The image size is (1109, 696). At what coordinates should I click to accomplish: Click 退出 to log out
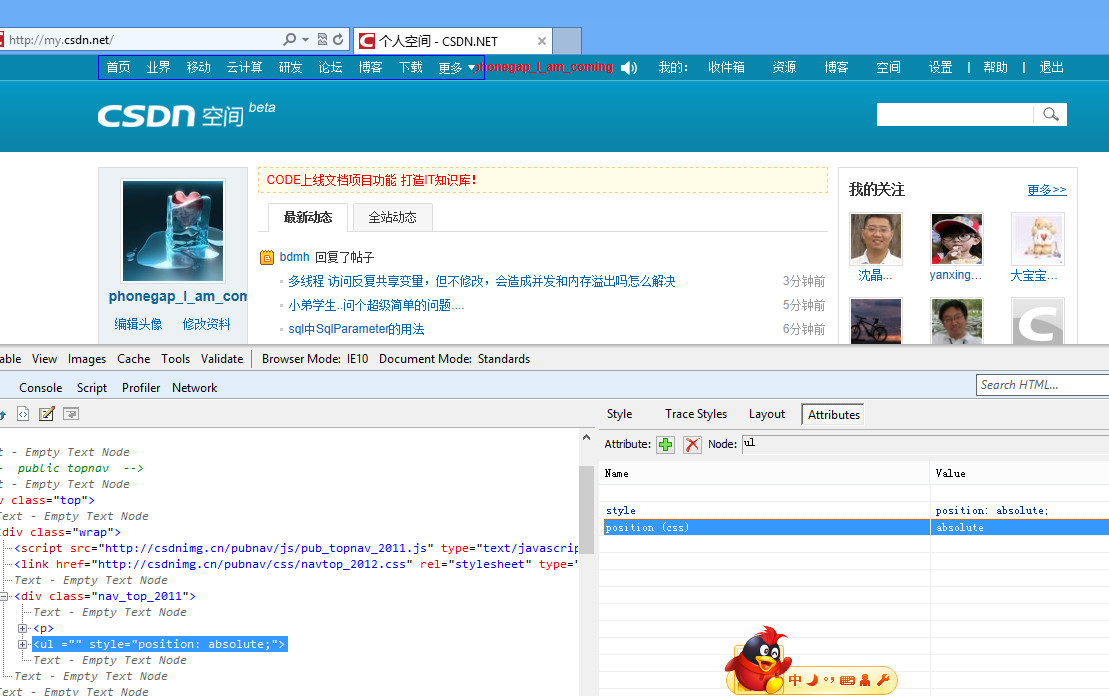(x=1052, y=67)
